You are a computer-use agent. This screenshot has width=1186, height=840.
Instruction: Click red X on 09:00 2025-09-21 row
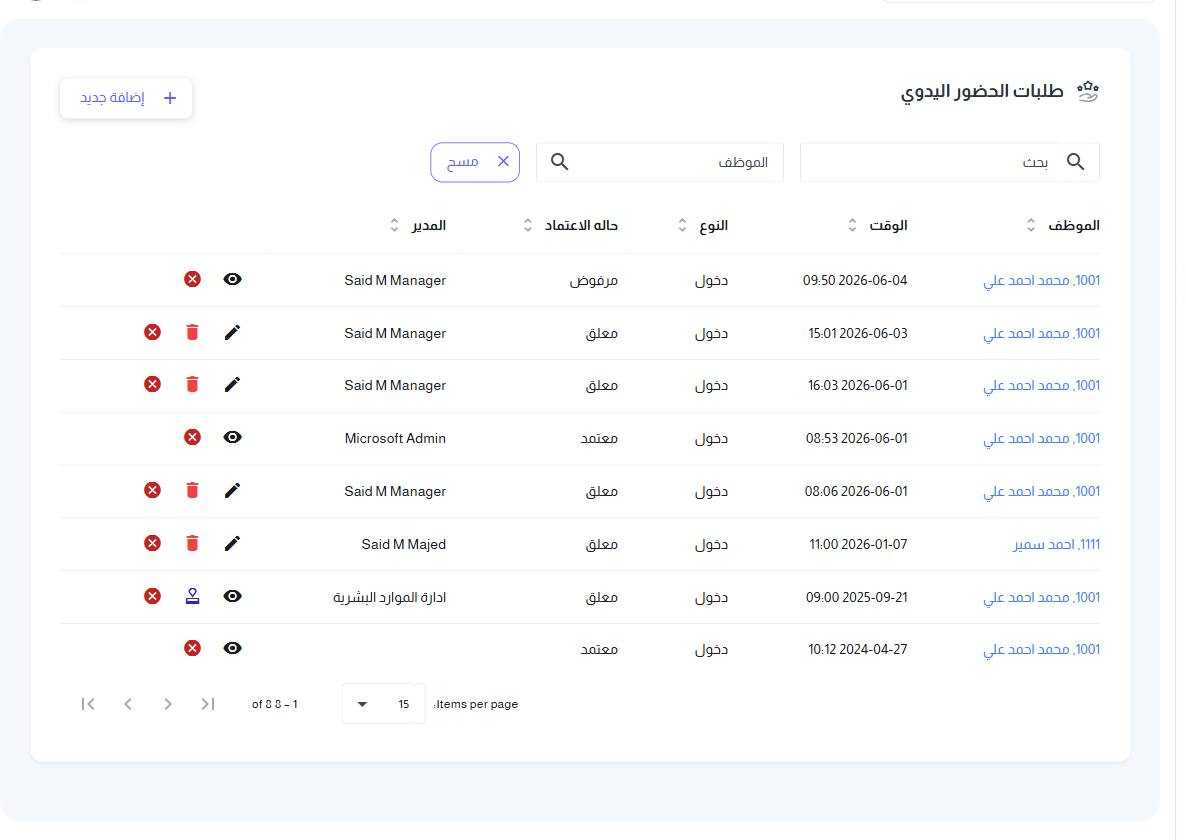pos(152,596)
